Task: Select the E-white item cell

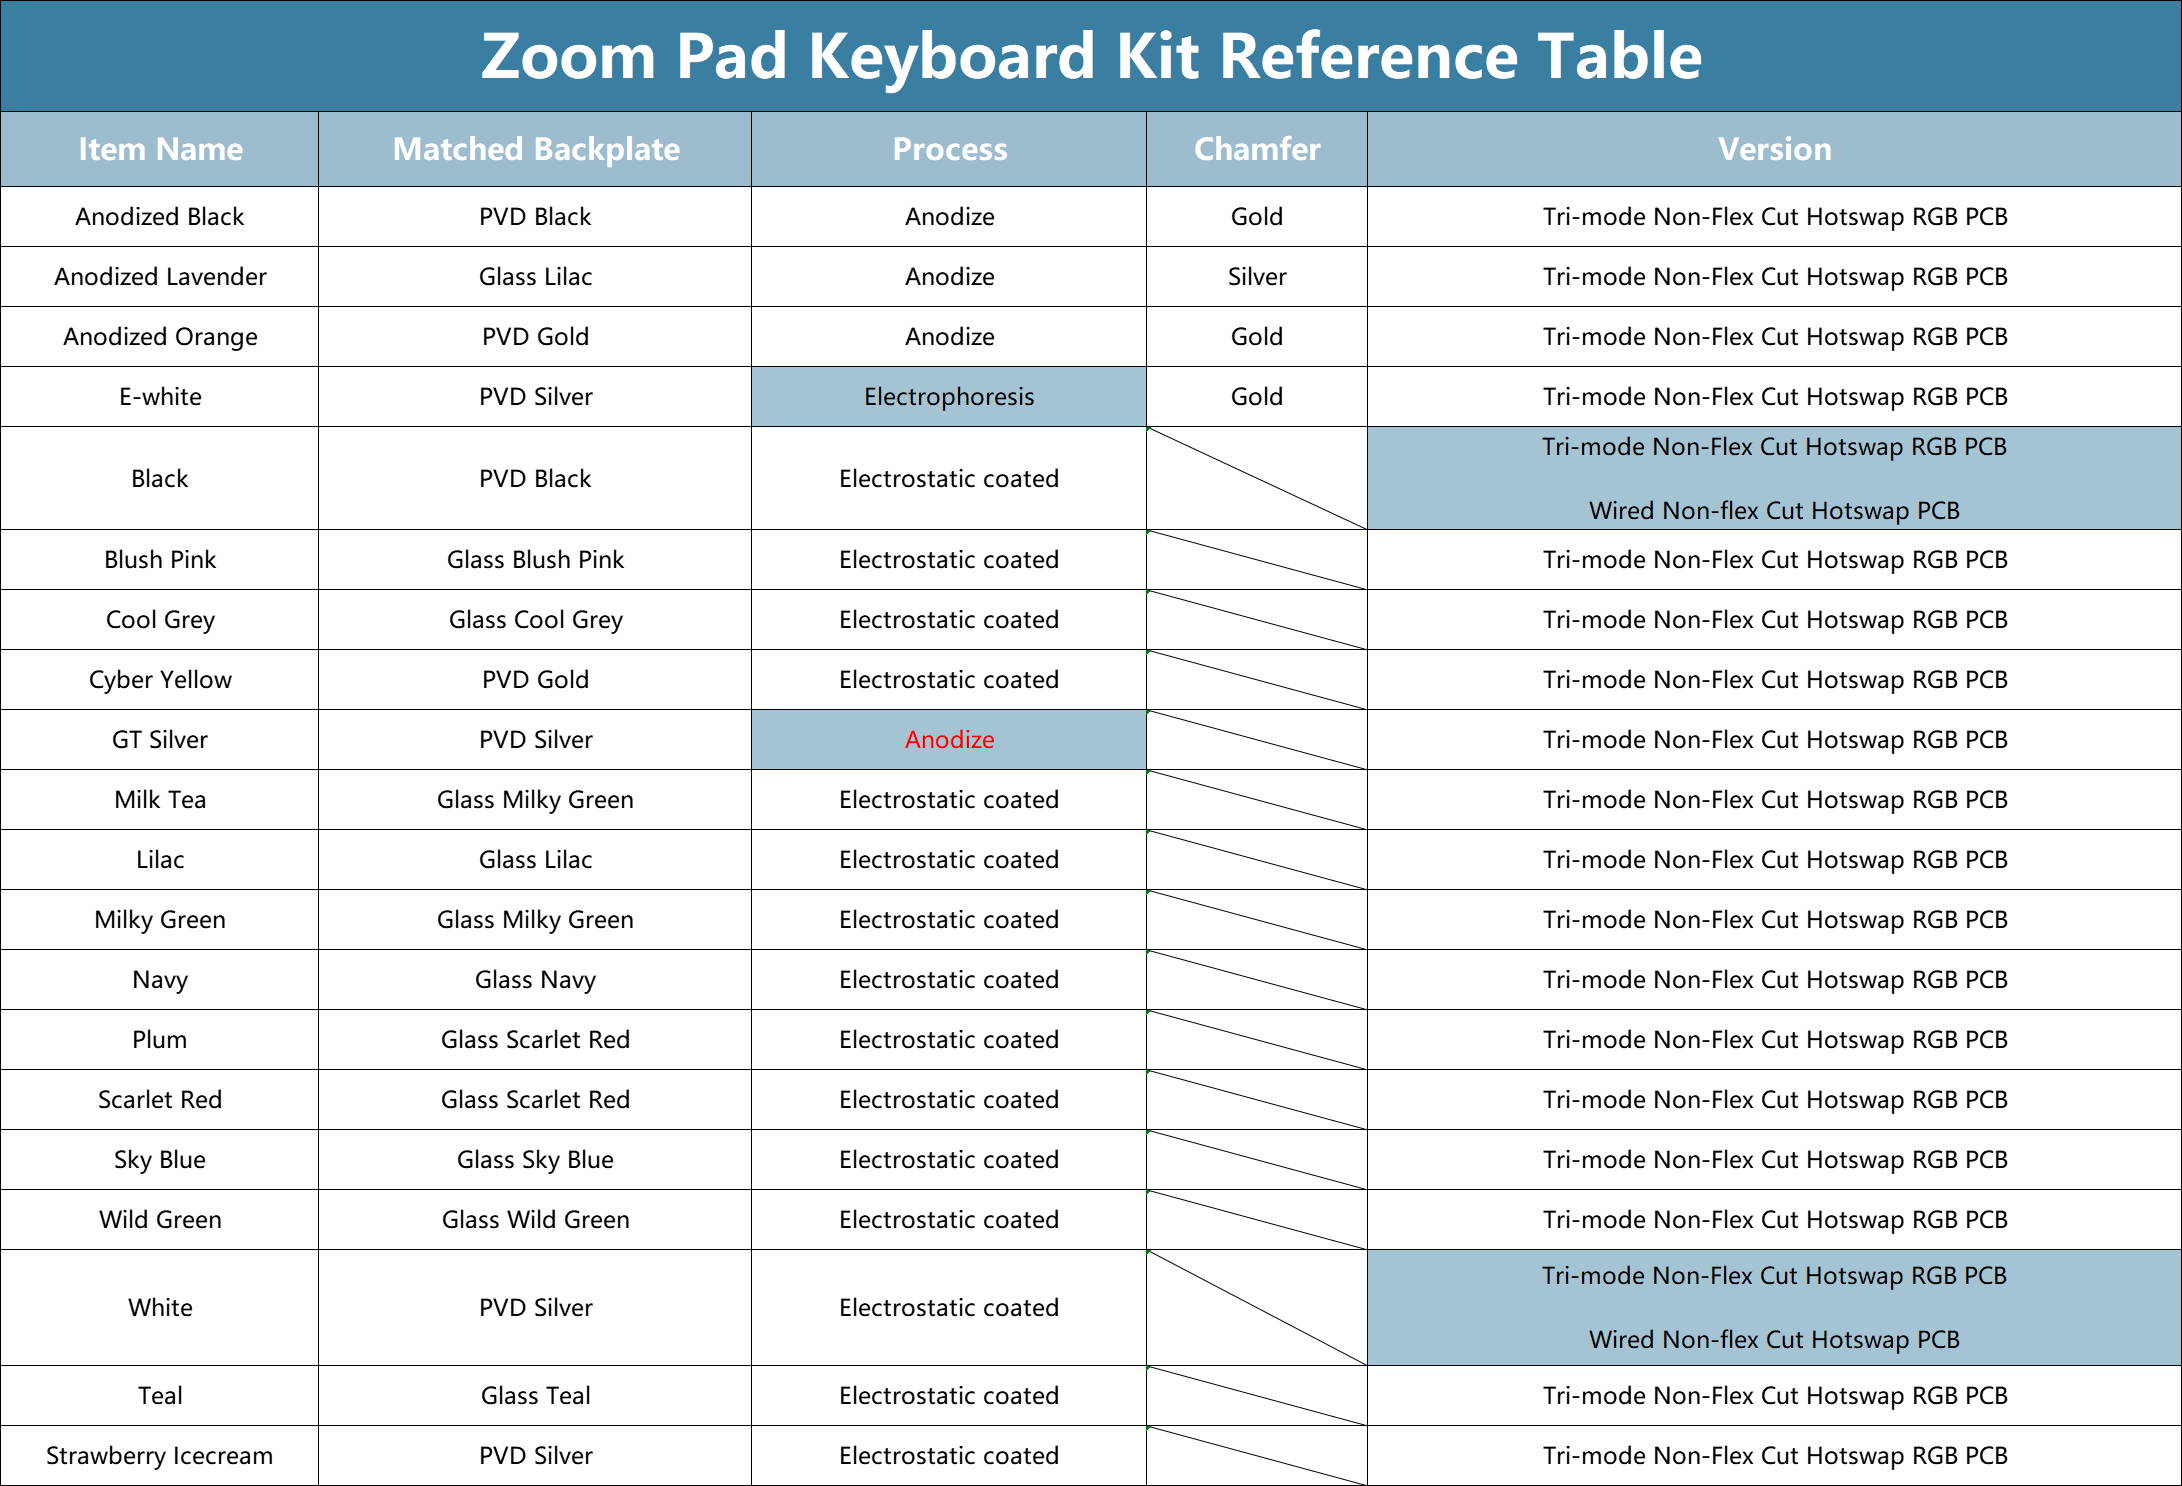Action: [160, 397]
